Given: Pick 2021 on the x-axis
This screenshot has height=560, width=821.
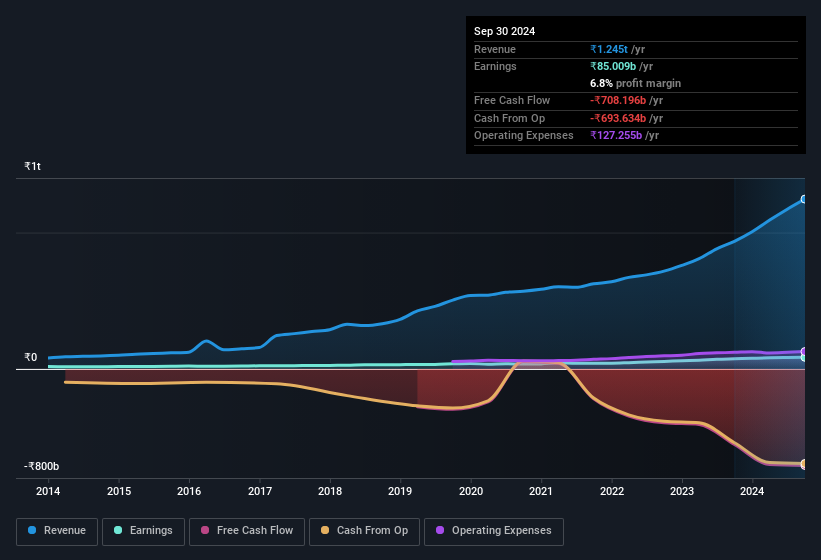Looking at the screenshot, I should pyautogui.click(x=541, y=491).
